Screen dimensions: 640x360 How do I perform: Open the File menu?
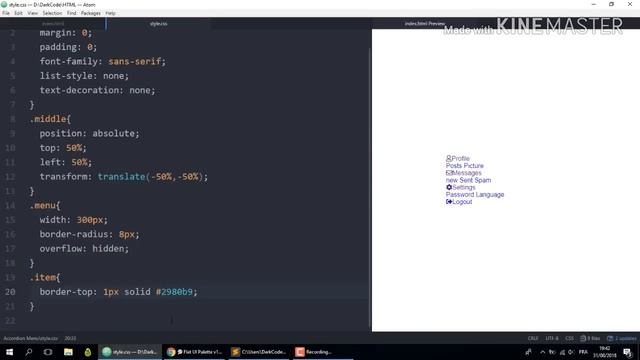tap(6, 13)
